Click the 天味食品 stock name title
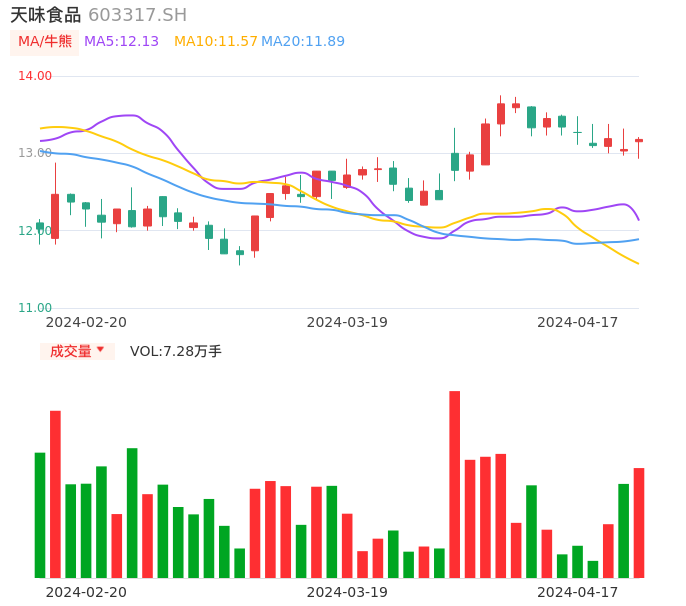The image size is (686, 606). [x=45, y=15]
